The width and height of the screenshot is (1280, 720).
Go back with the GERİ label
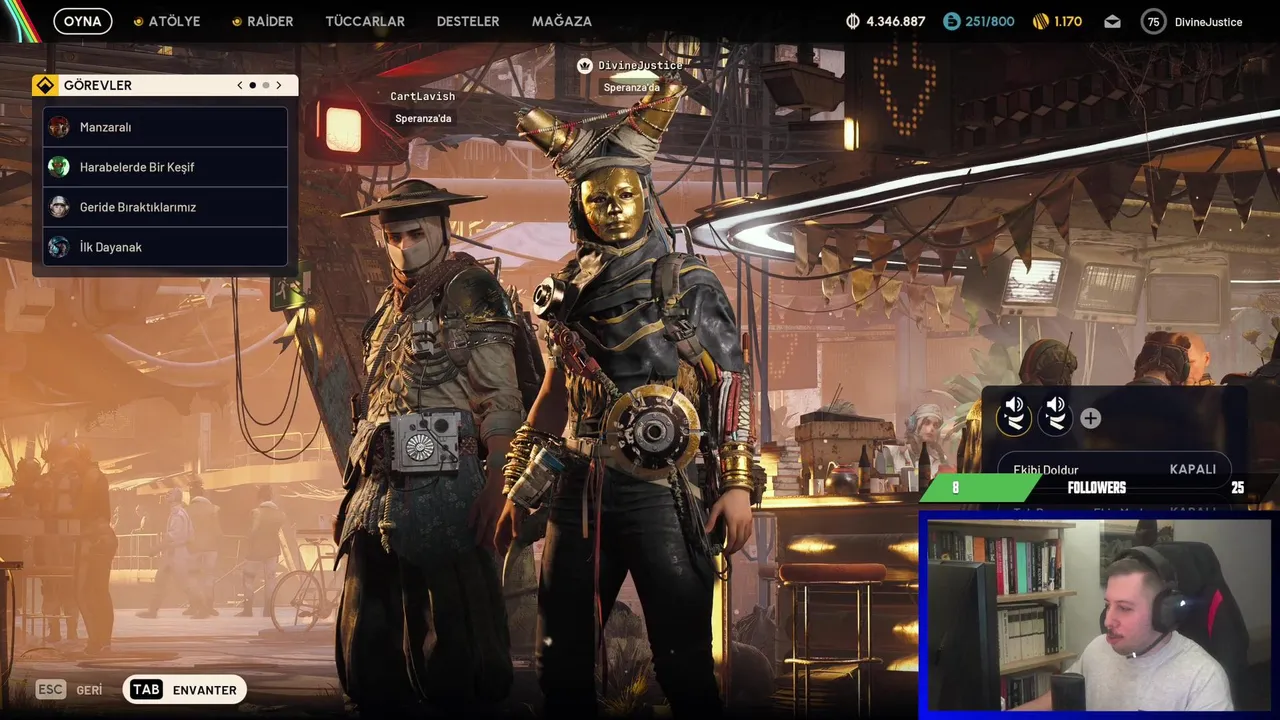[x=89, y=690]
